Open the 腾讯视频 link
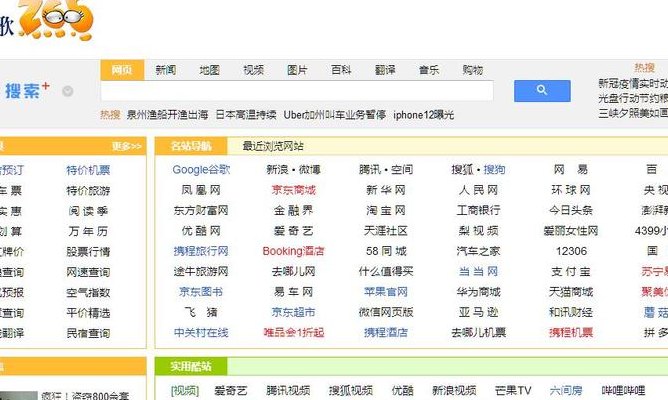Screen dimensions: 668x400 tap(288, 390)
